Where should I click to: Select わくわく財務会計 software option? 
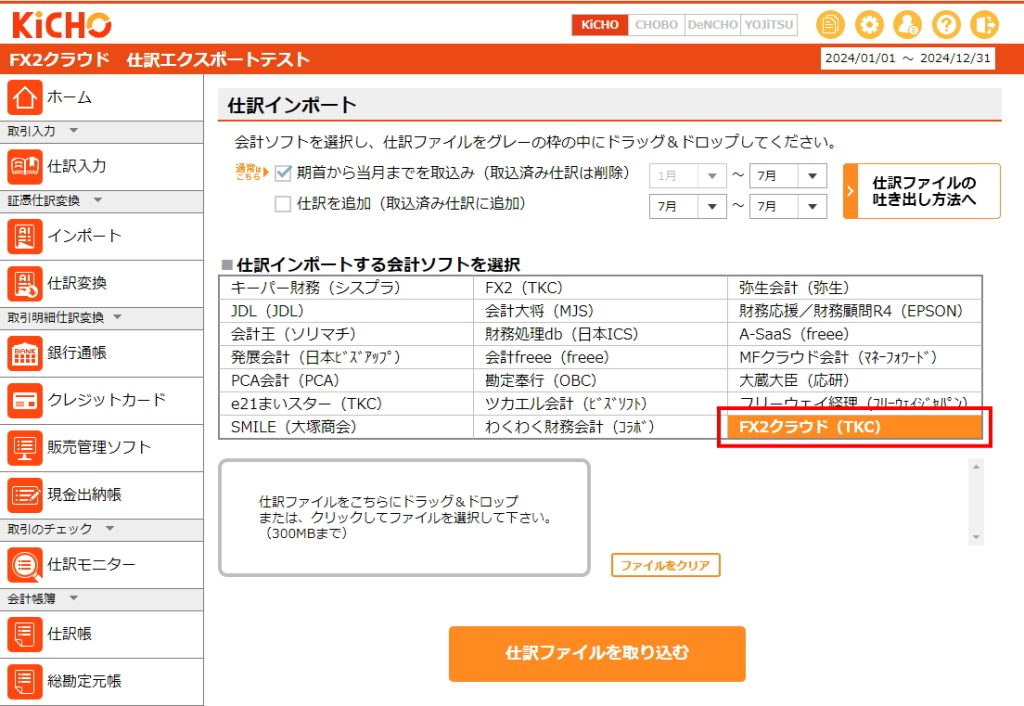pyautogui.click(x=600, y=427)
